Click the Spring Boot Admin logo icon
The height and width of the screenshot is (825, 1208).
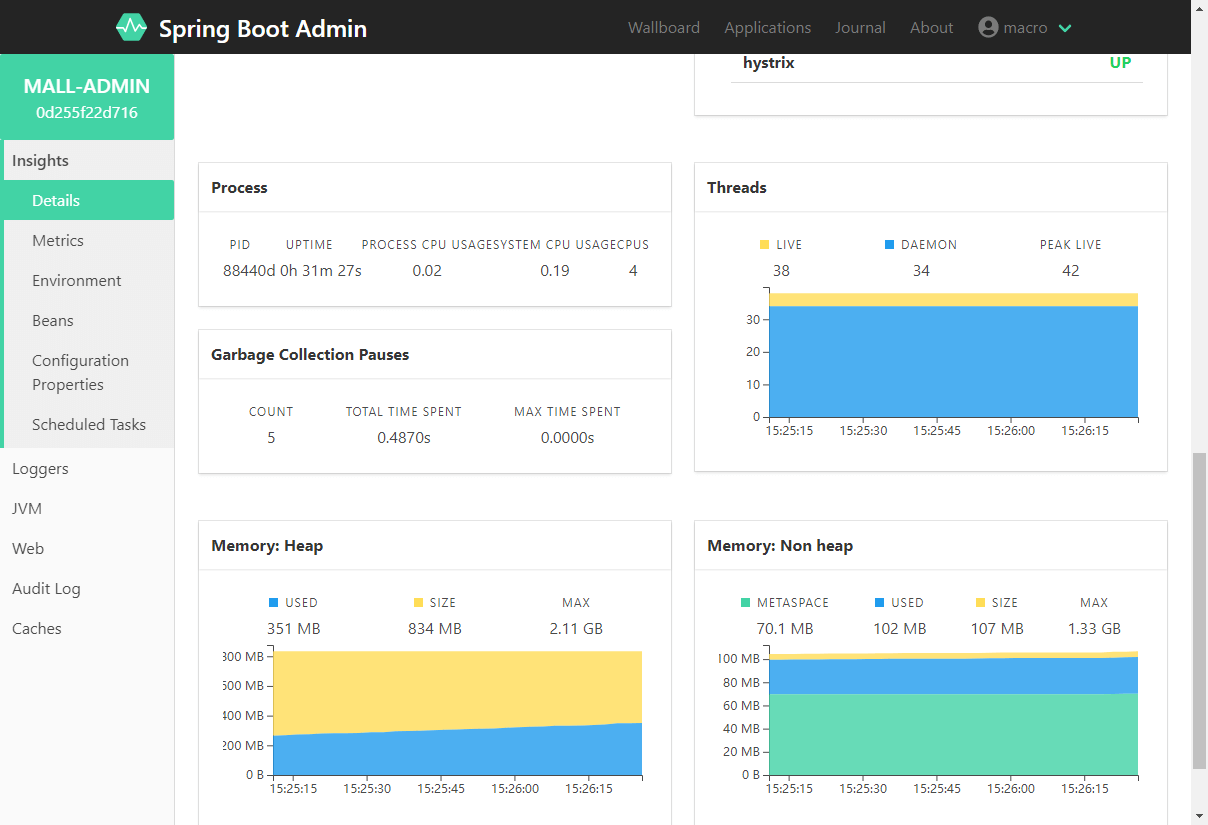(x=131, y=28)
